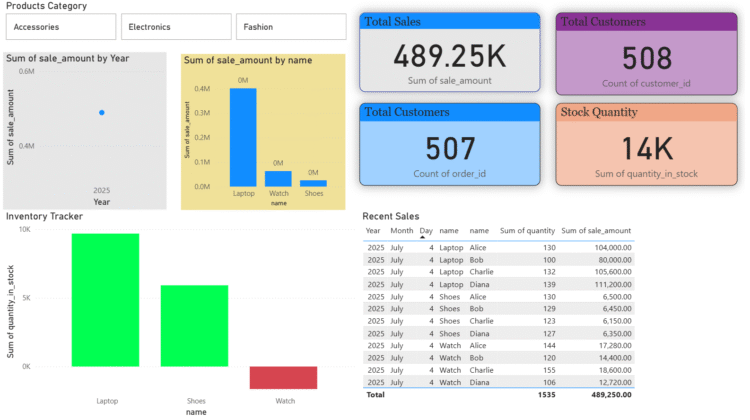Sort table by Year column header
750x420 pixels.
click(373, 231)
